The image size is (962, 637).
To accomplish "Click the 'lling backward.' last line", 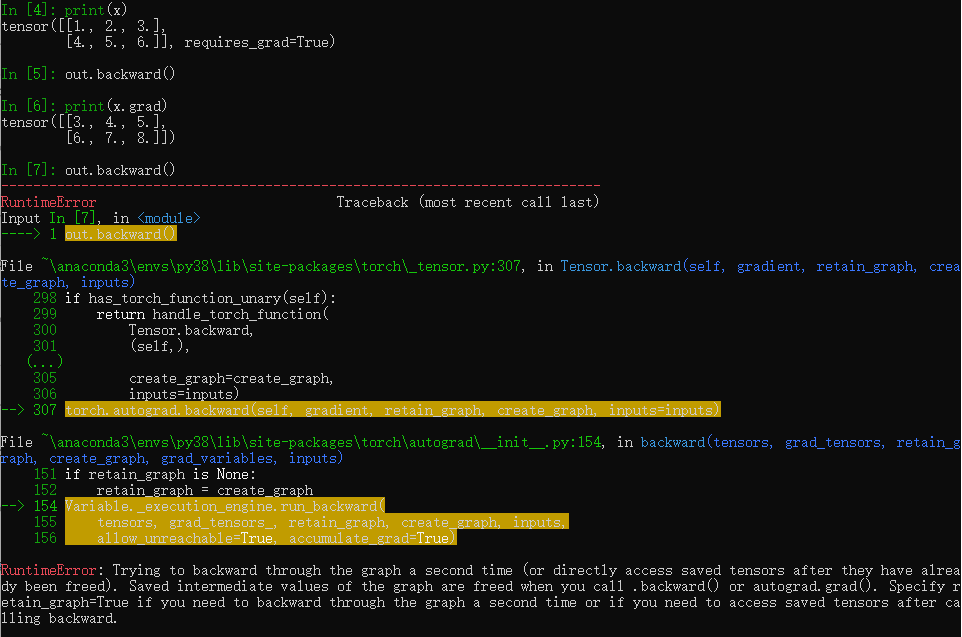I will (x=59, y=618).
